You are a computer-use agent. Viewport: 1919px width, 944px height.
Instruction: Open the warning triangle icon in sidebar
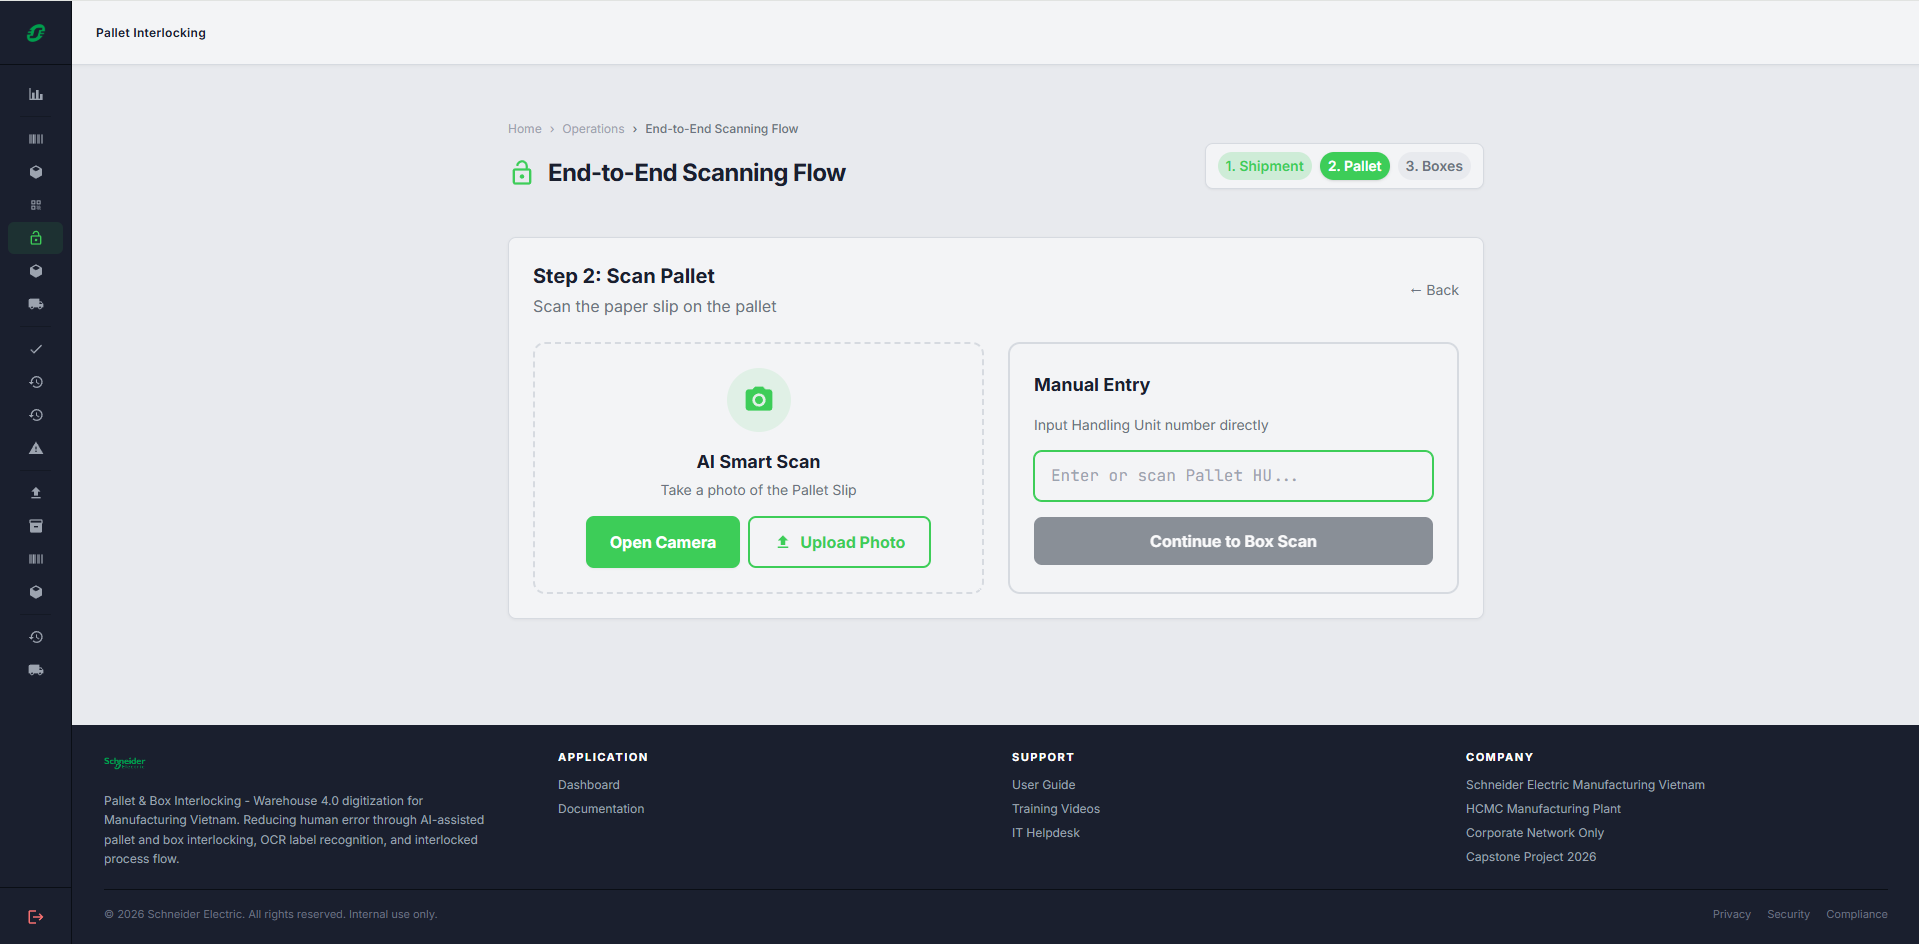pyautogui.click(x=36, y=448)
